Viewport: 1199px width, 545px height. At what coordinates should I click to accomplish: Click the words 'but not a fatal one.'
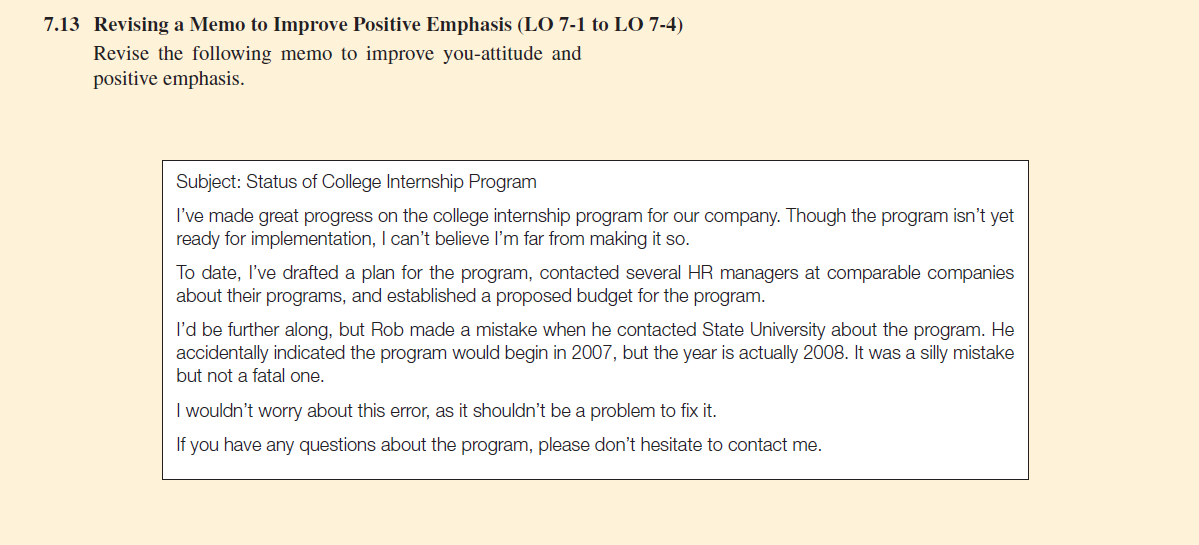coord(250,376)
